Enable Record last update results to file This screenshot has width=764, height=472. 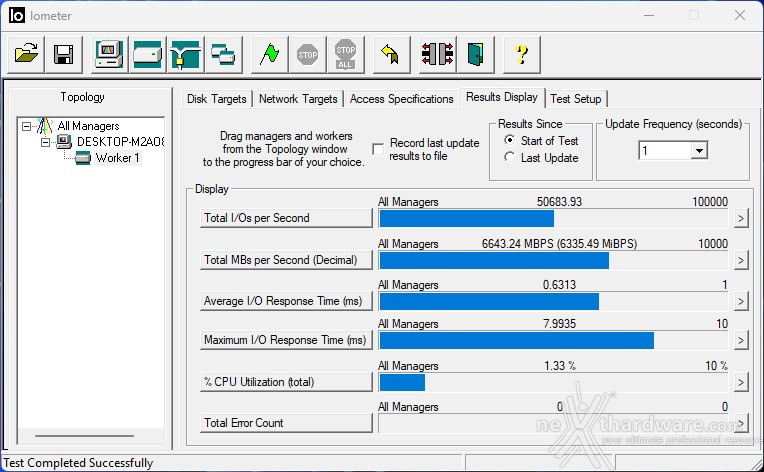click(378, 149)
